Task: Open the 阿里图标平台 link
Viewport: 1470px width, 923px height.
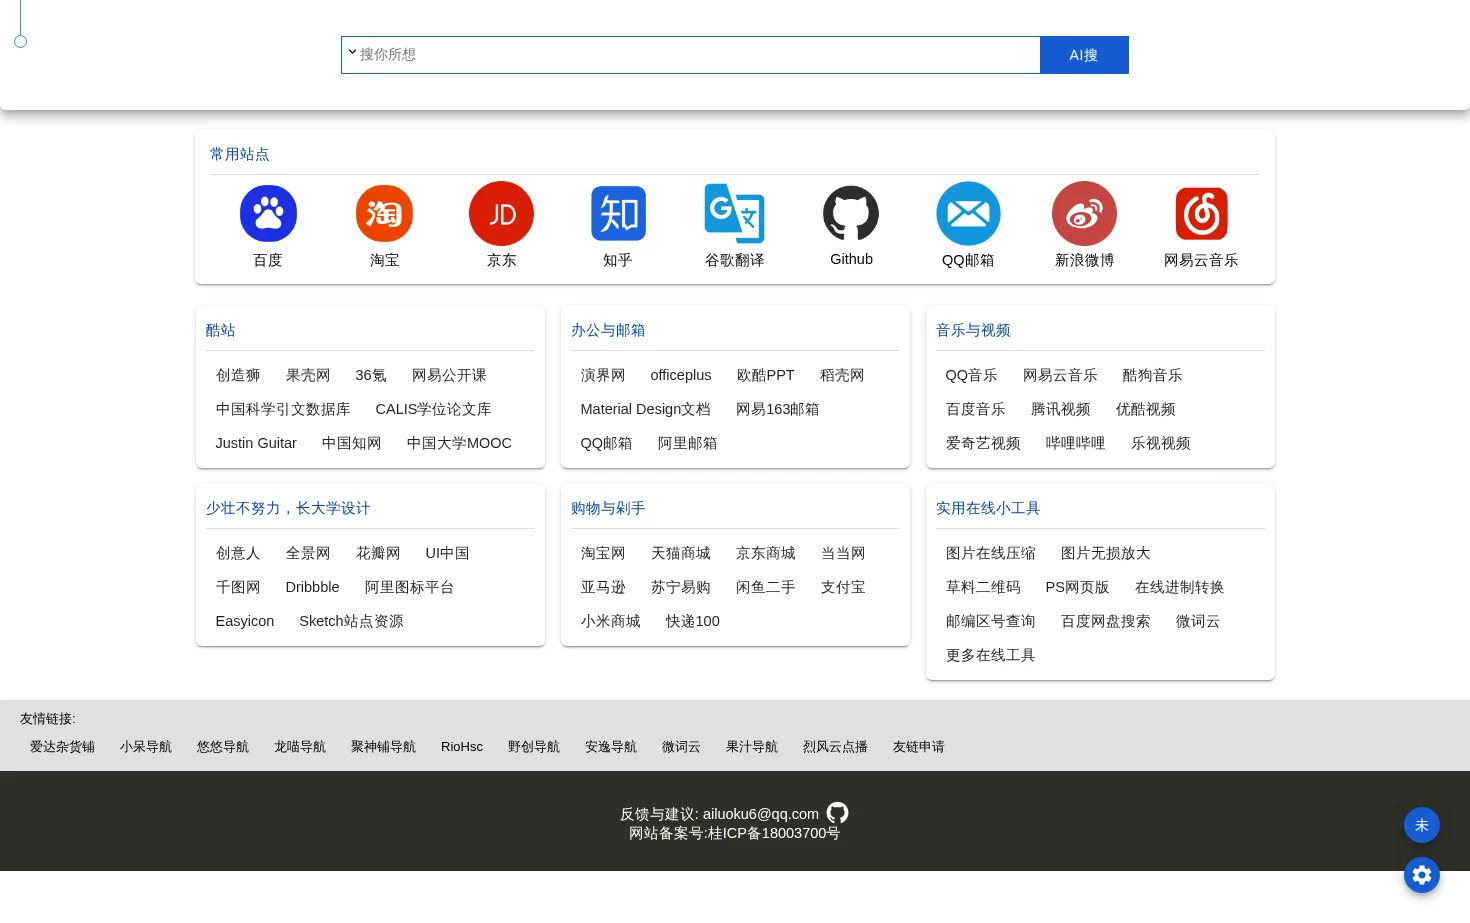Action: (410, 587)
